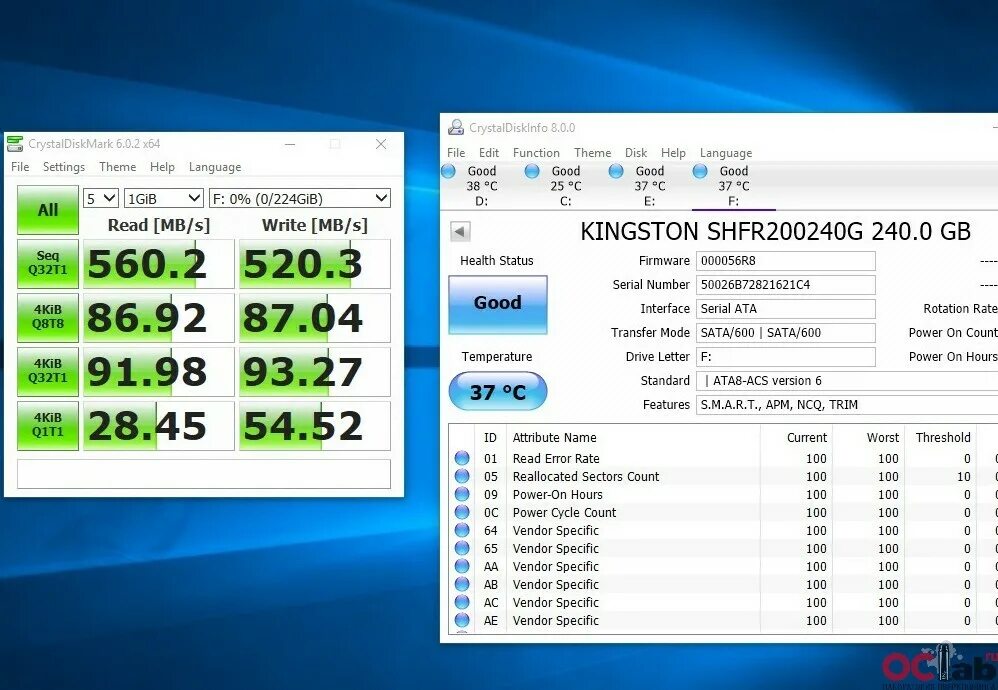Click status orb for attribute ID AA
The width and height of the screenshot is (998, 690).
pos(462,566)
